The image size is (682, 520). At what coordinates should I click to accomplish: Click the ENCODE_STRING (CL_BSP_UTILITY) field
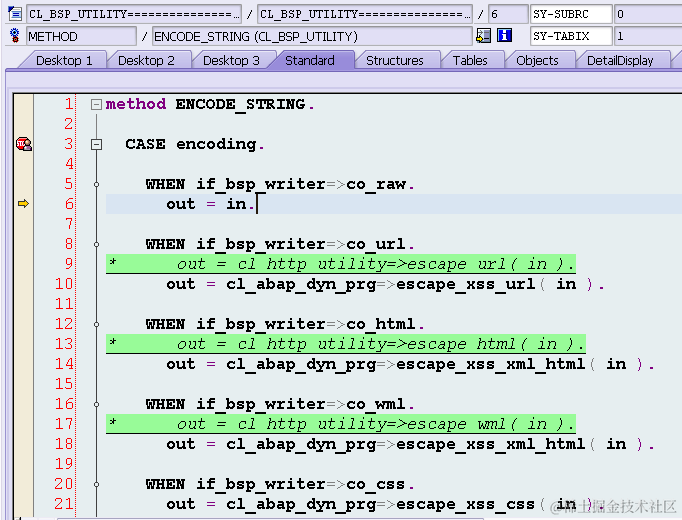click(x=312, y=36)
